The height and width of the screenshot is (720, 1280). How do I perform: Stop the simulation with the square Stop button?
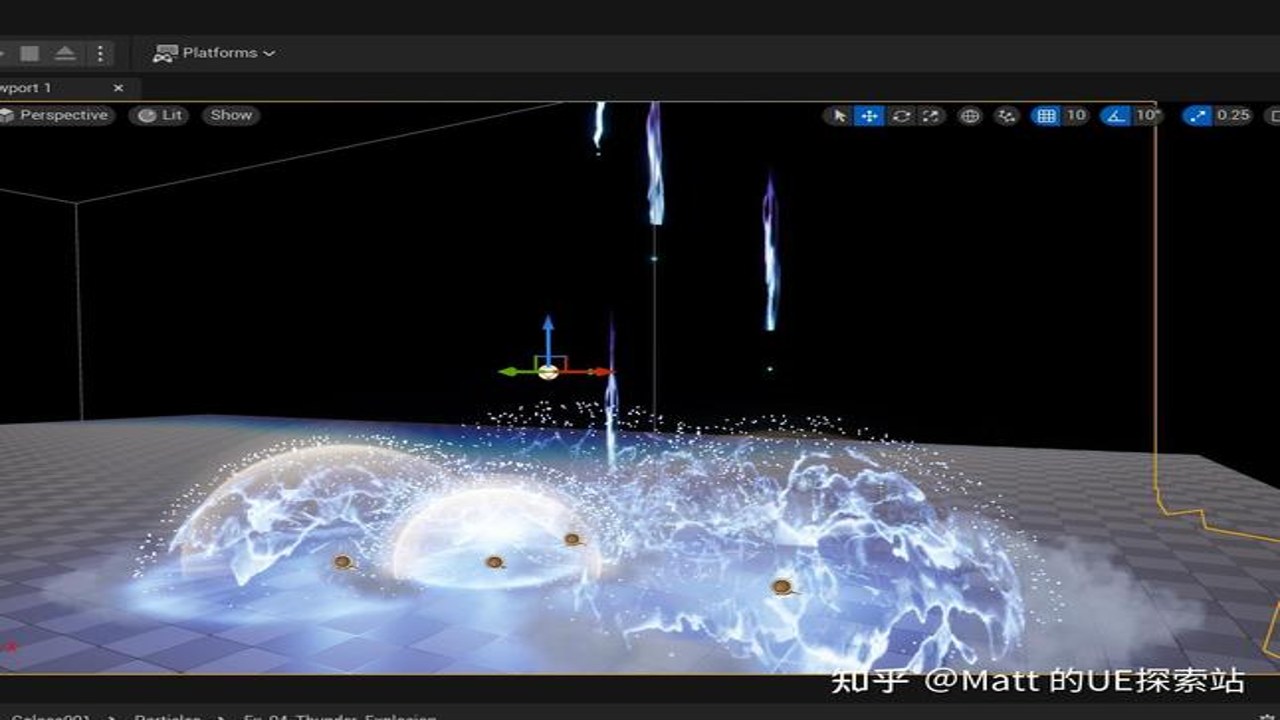point(30,53)
